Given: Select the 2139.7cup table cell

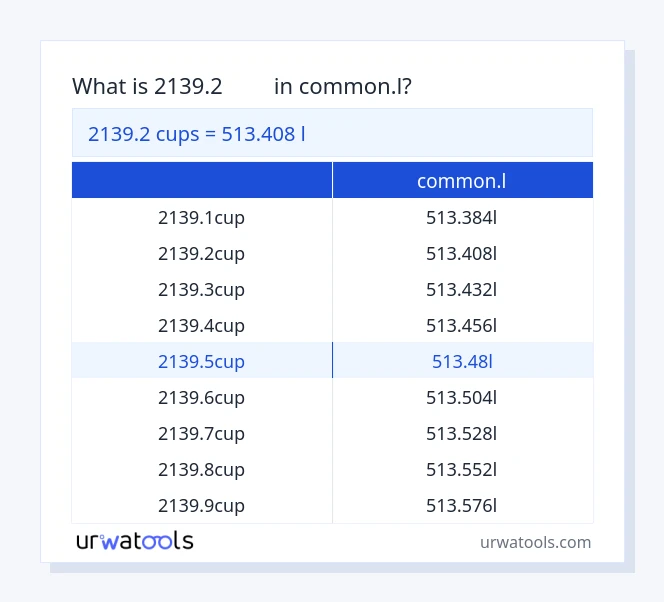Looking at the screenshot, I should 201,433.
